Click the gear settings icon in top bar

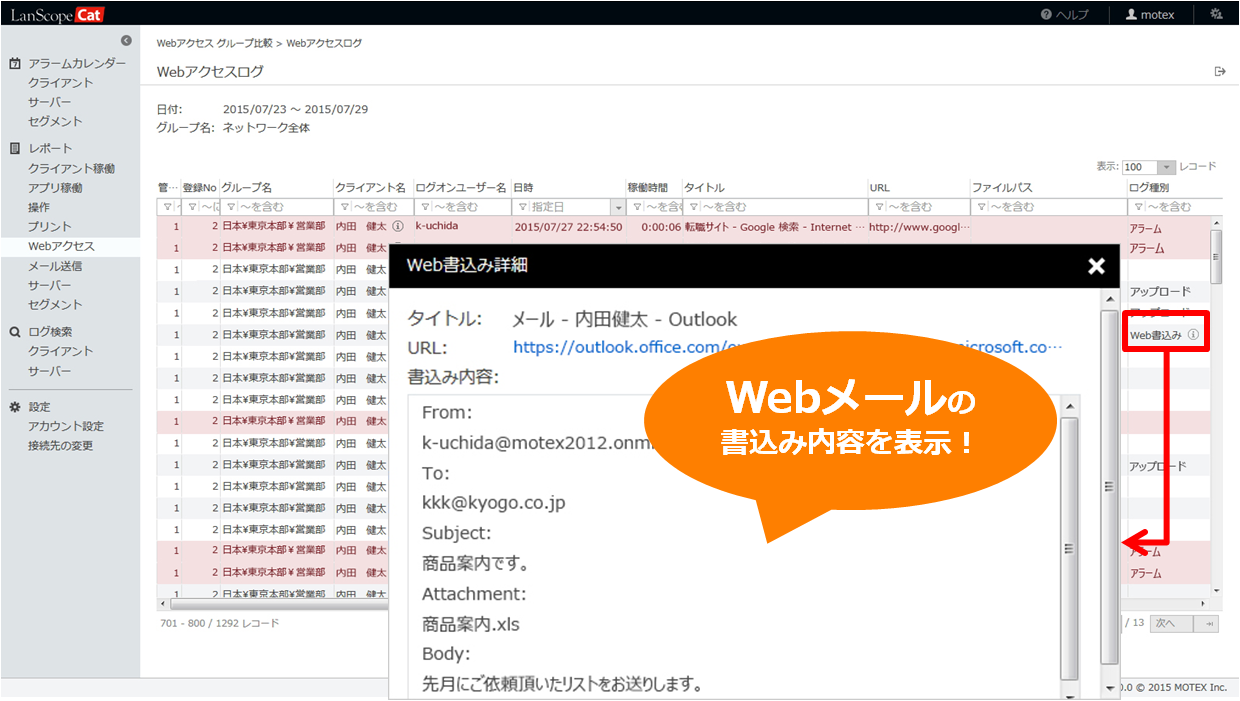click(x=1215, y=15)
